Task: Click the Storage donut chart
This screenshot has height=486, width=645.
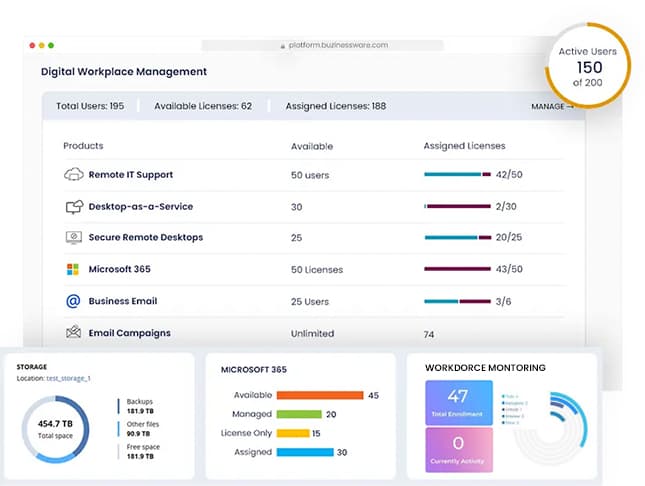Action: tap(53, 431)
